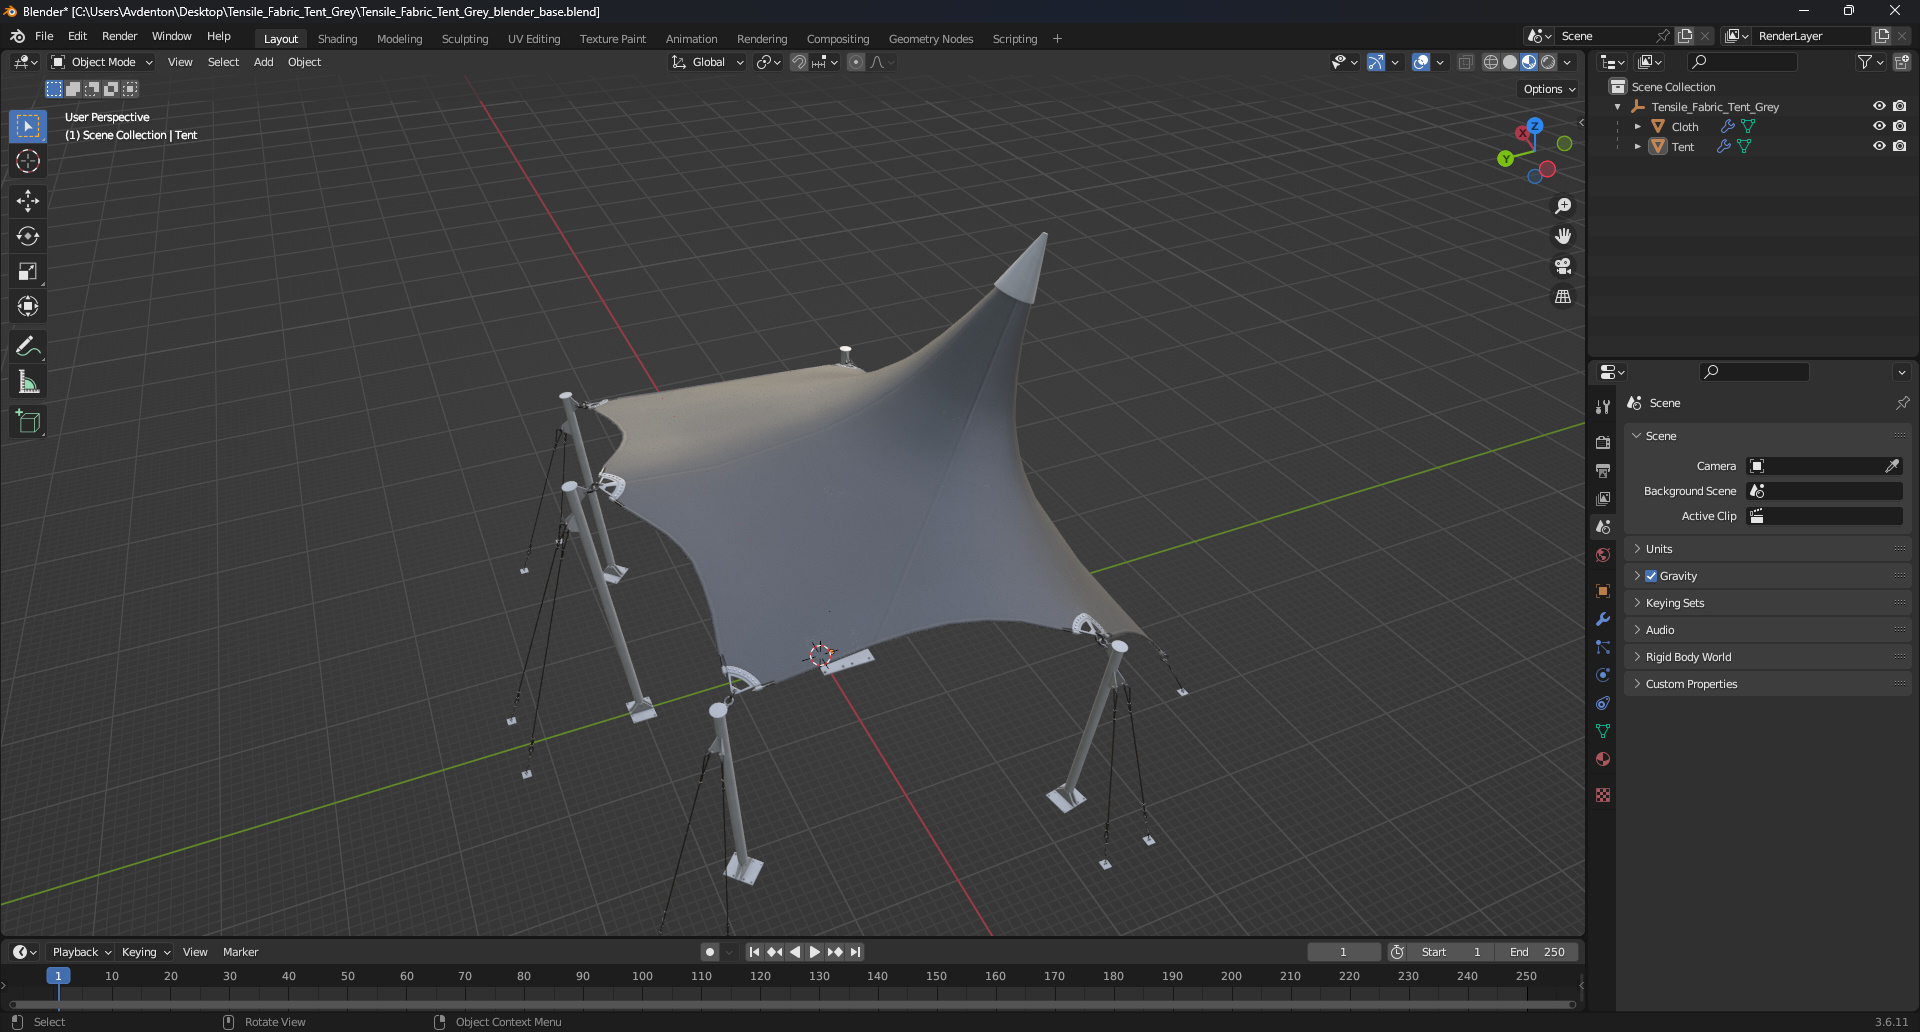1920x1032 pixels.
Task: Activate the Rotate tool
Action: click(x=28, y=236)
